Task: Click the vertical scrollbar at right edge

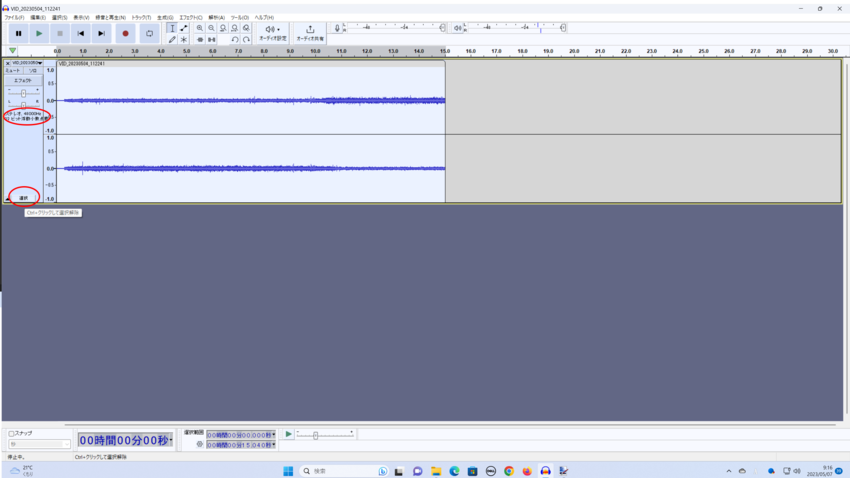Action: 846,238
